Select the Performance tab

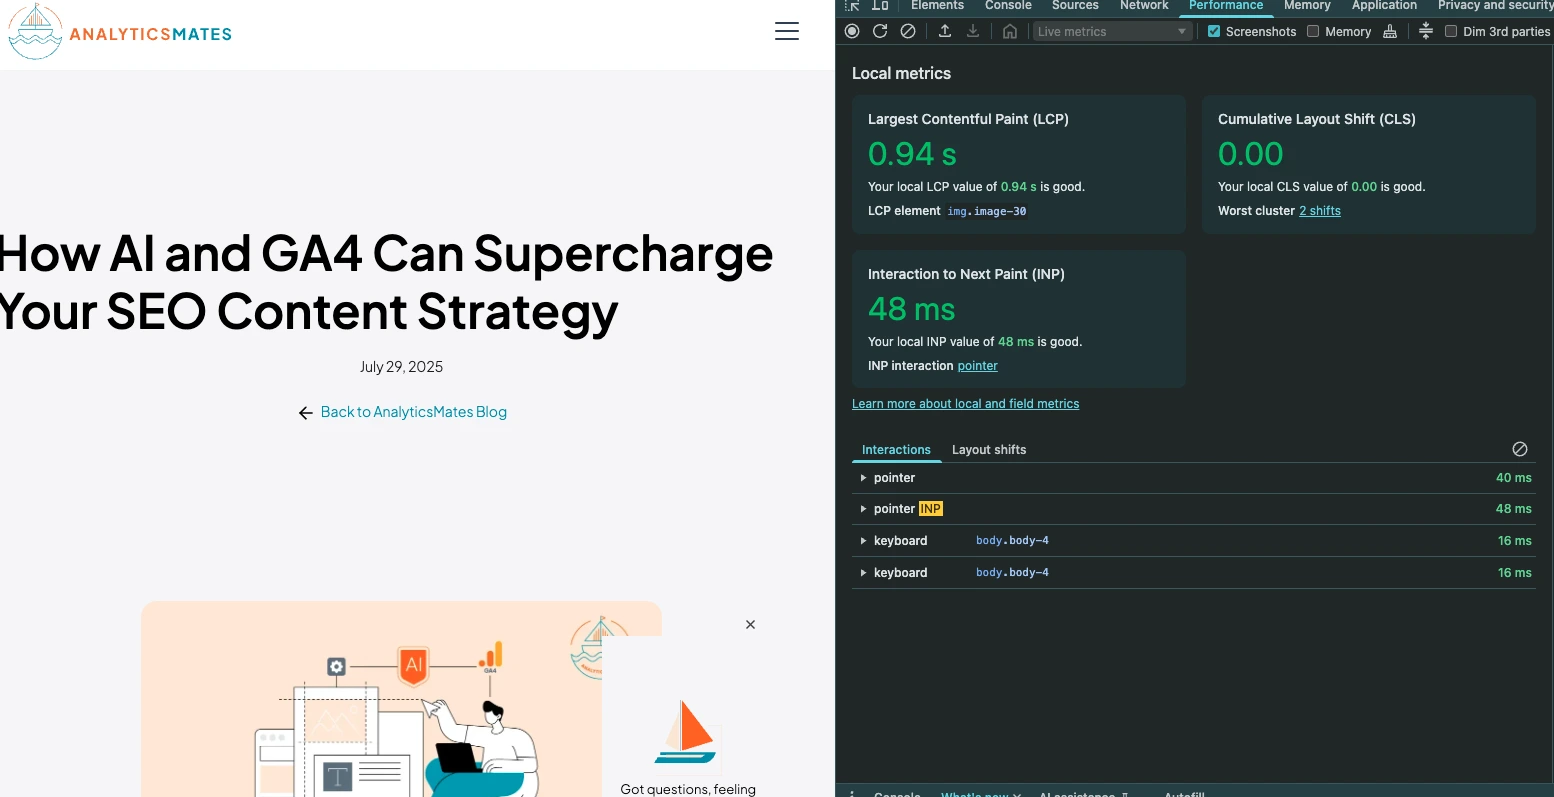click(x=1226, y=5)
